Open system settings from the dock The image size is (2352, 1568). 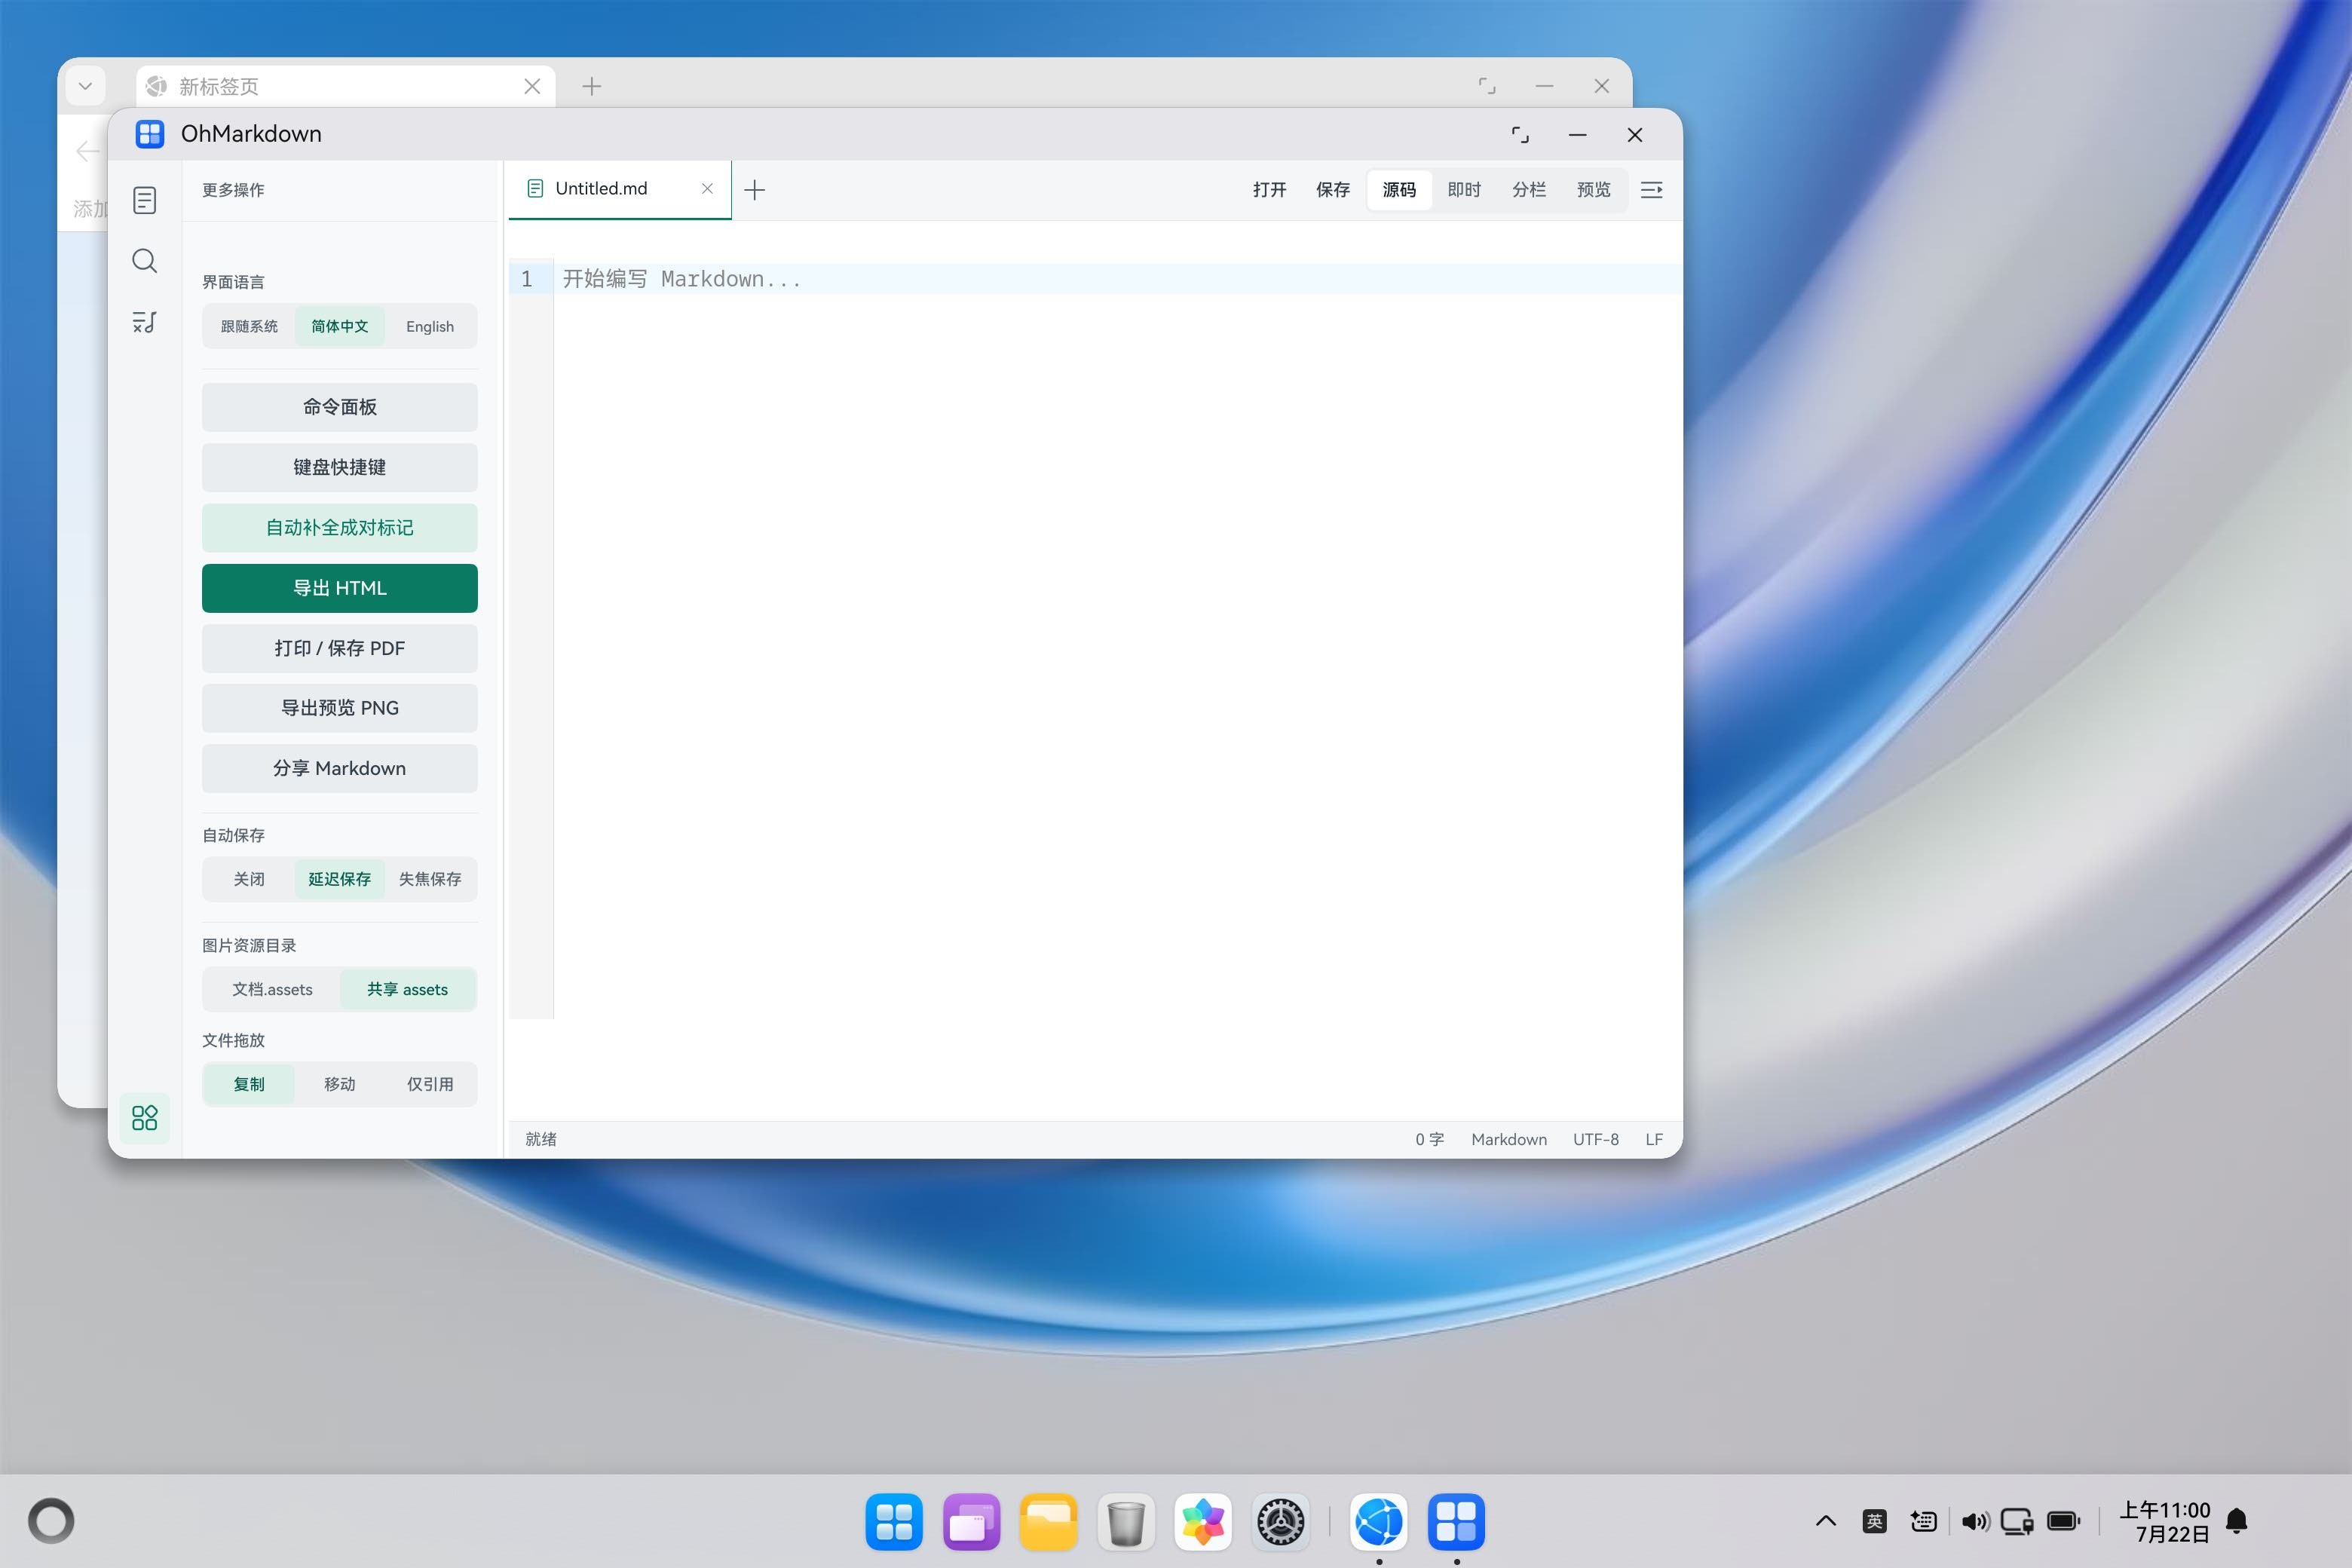point(1280,1521)
